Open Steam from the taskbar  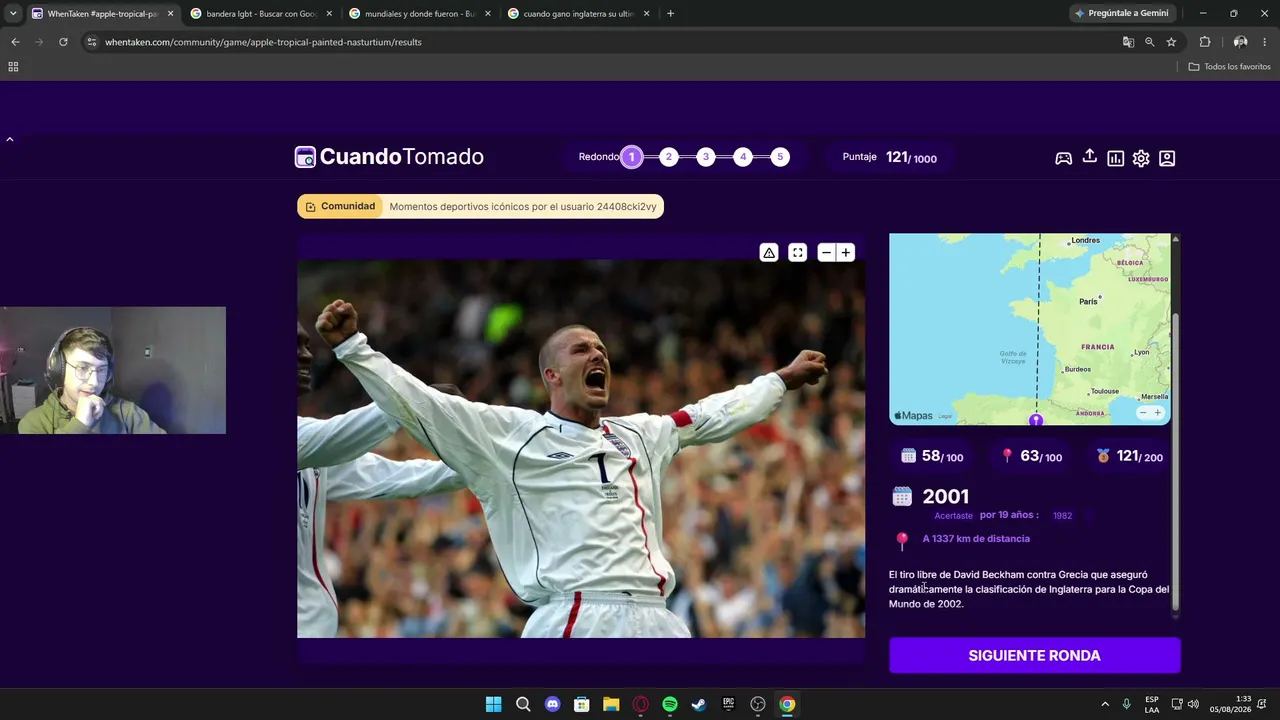pyautogui.click(x=699, y=704)
